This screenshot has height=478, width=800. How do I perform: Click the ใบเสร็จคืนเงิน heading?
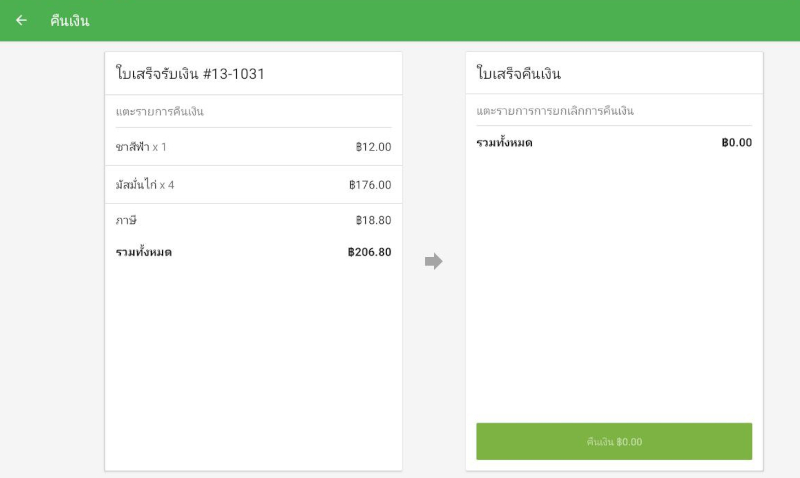[519, 74]
